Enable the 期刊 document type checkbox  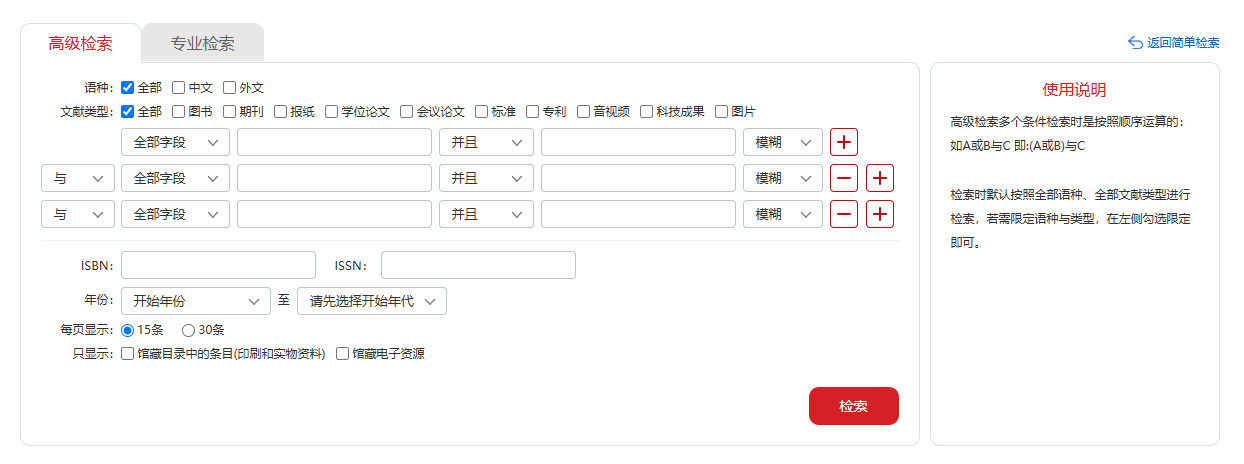pyautogui.click(x=229, y=112)
